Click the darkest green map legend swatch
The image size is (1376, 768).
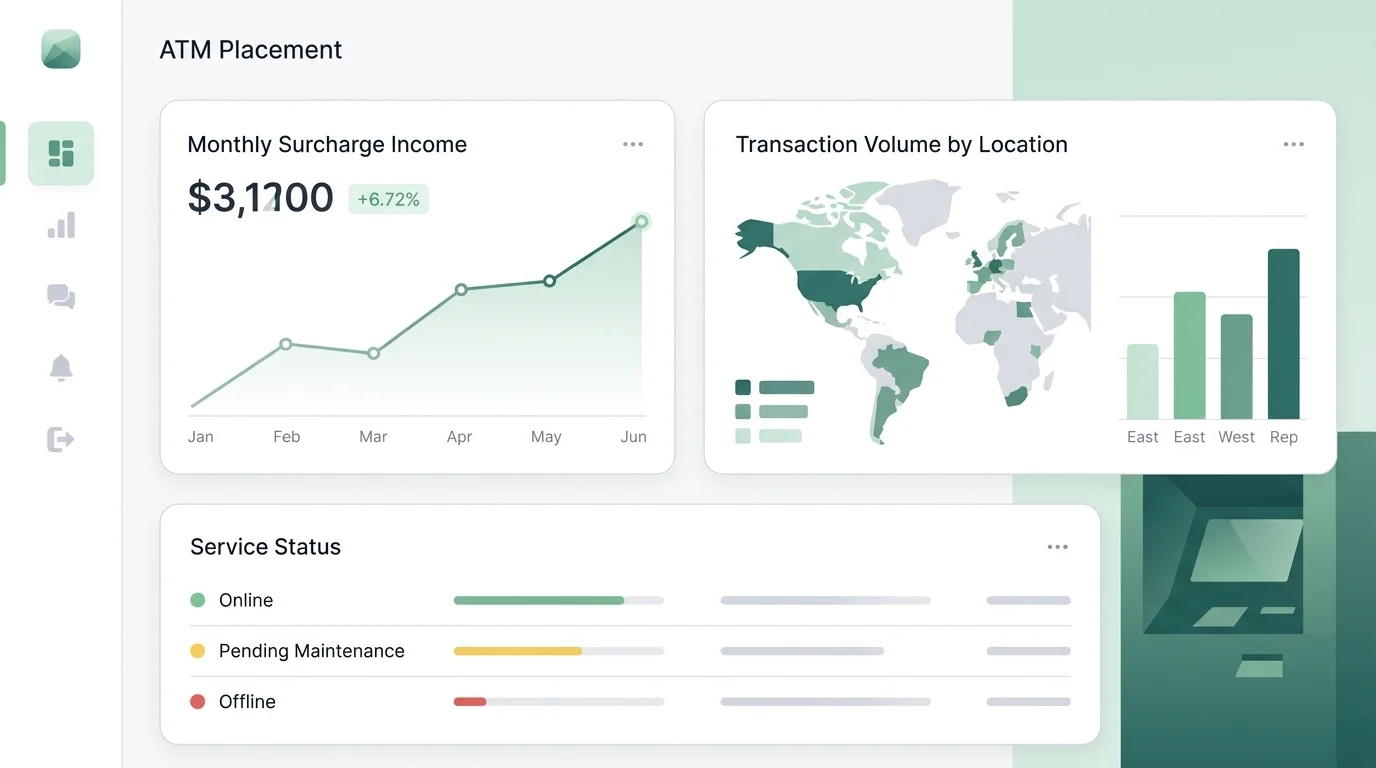pos(743,387)
